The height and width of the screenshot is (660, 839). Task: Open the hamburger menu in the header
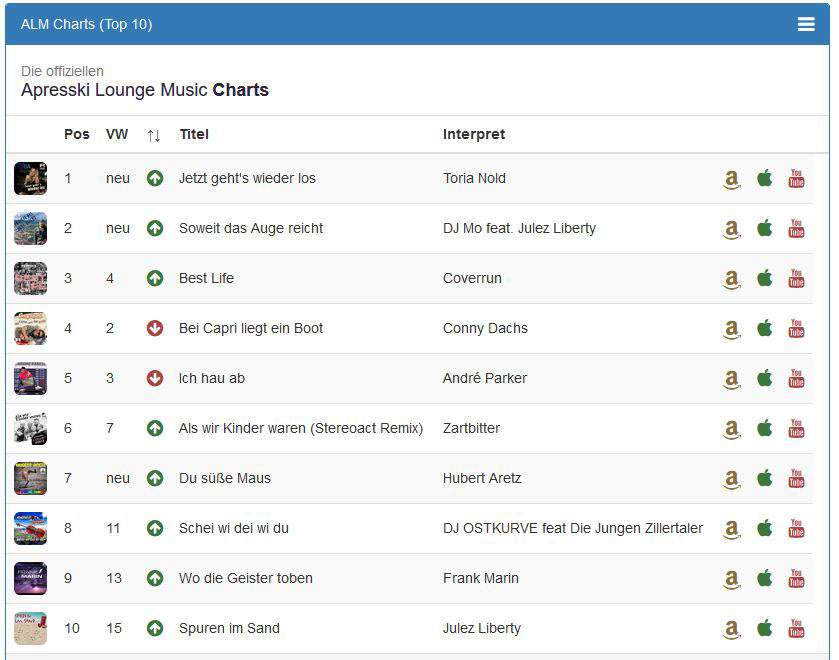(806, 24)
